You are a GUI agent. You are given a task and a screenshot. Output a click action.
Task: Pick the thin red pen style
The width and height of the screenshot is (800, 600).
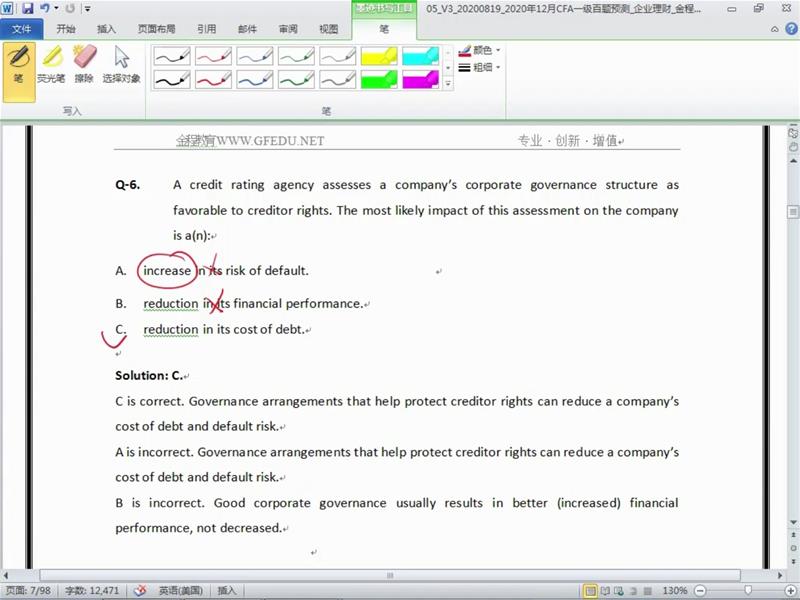[x=213, y=56]
